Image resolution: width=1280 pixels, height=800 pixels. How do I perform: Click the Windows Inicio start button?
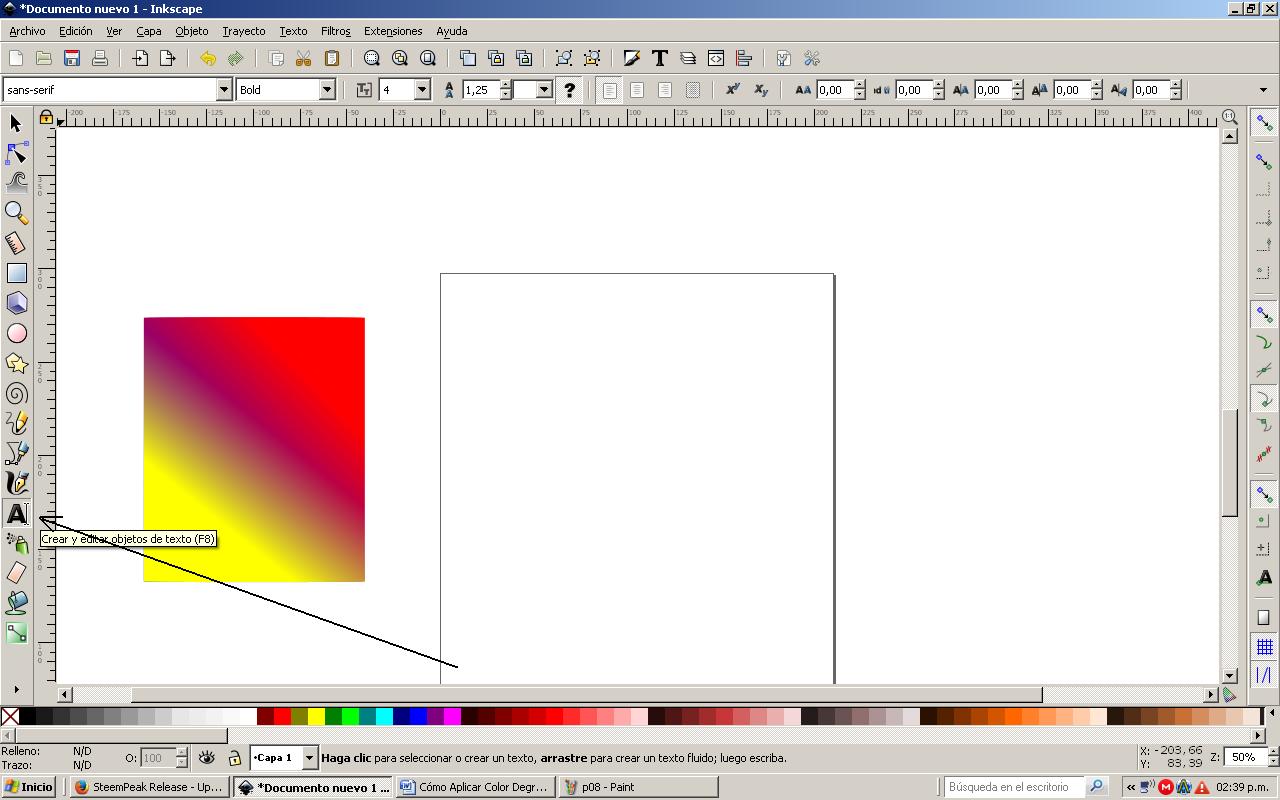tap(29, 787)
